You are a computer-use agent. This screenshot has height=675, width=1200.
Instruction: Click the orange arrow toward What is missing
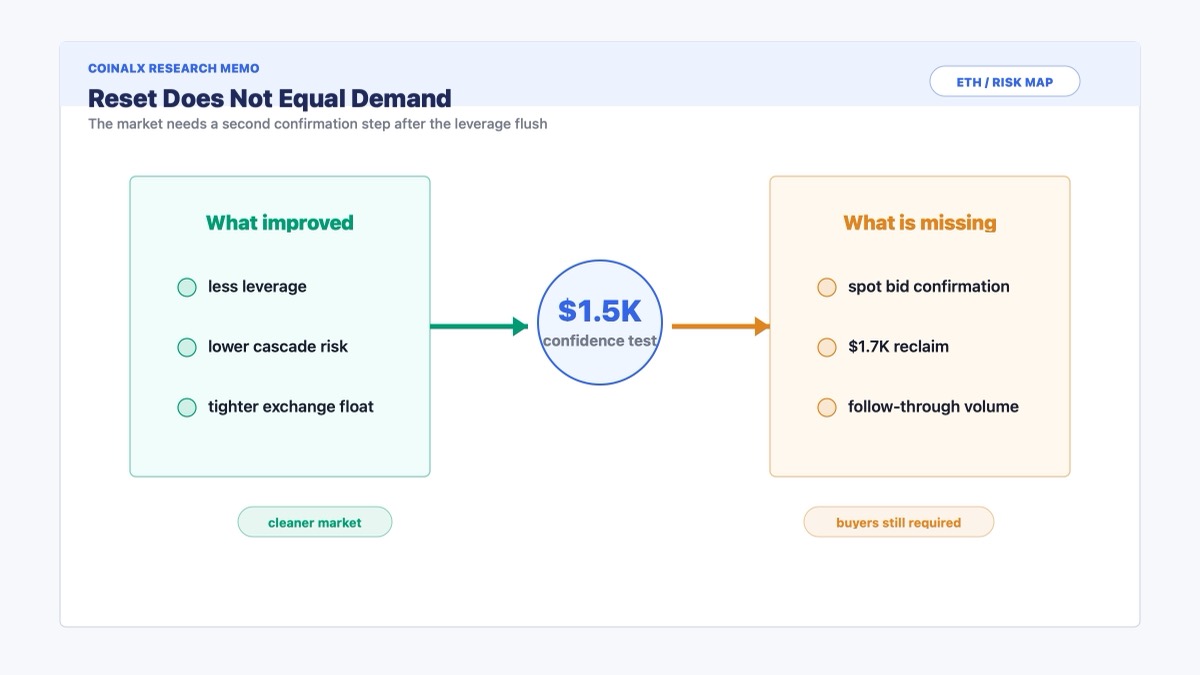pyautogui.click(x=721, y=326)
